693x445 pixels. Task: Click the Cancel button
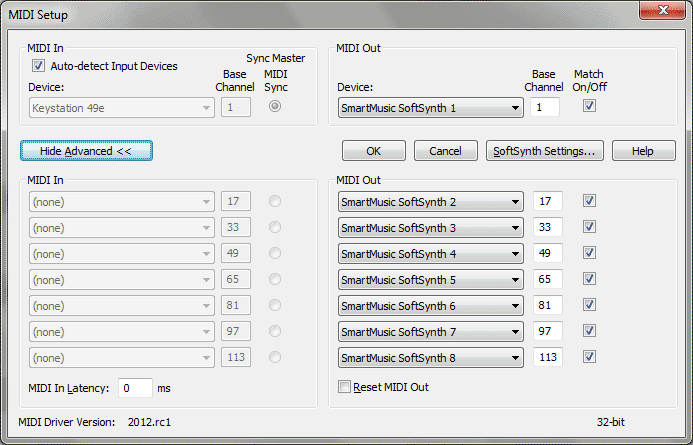pos(446,151)
